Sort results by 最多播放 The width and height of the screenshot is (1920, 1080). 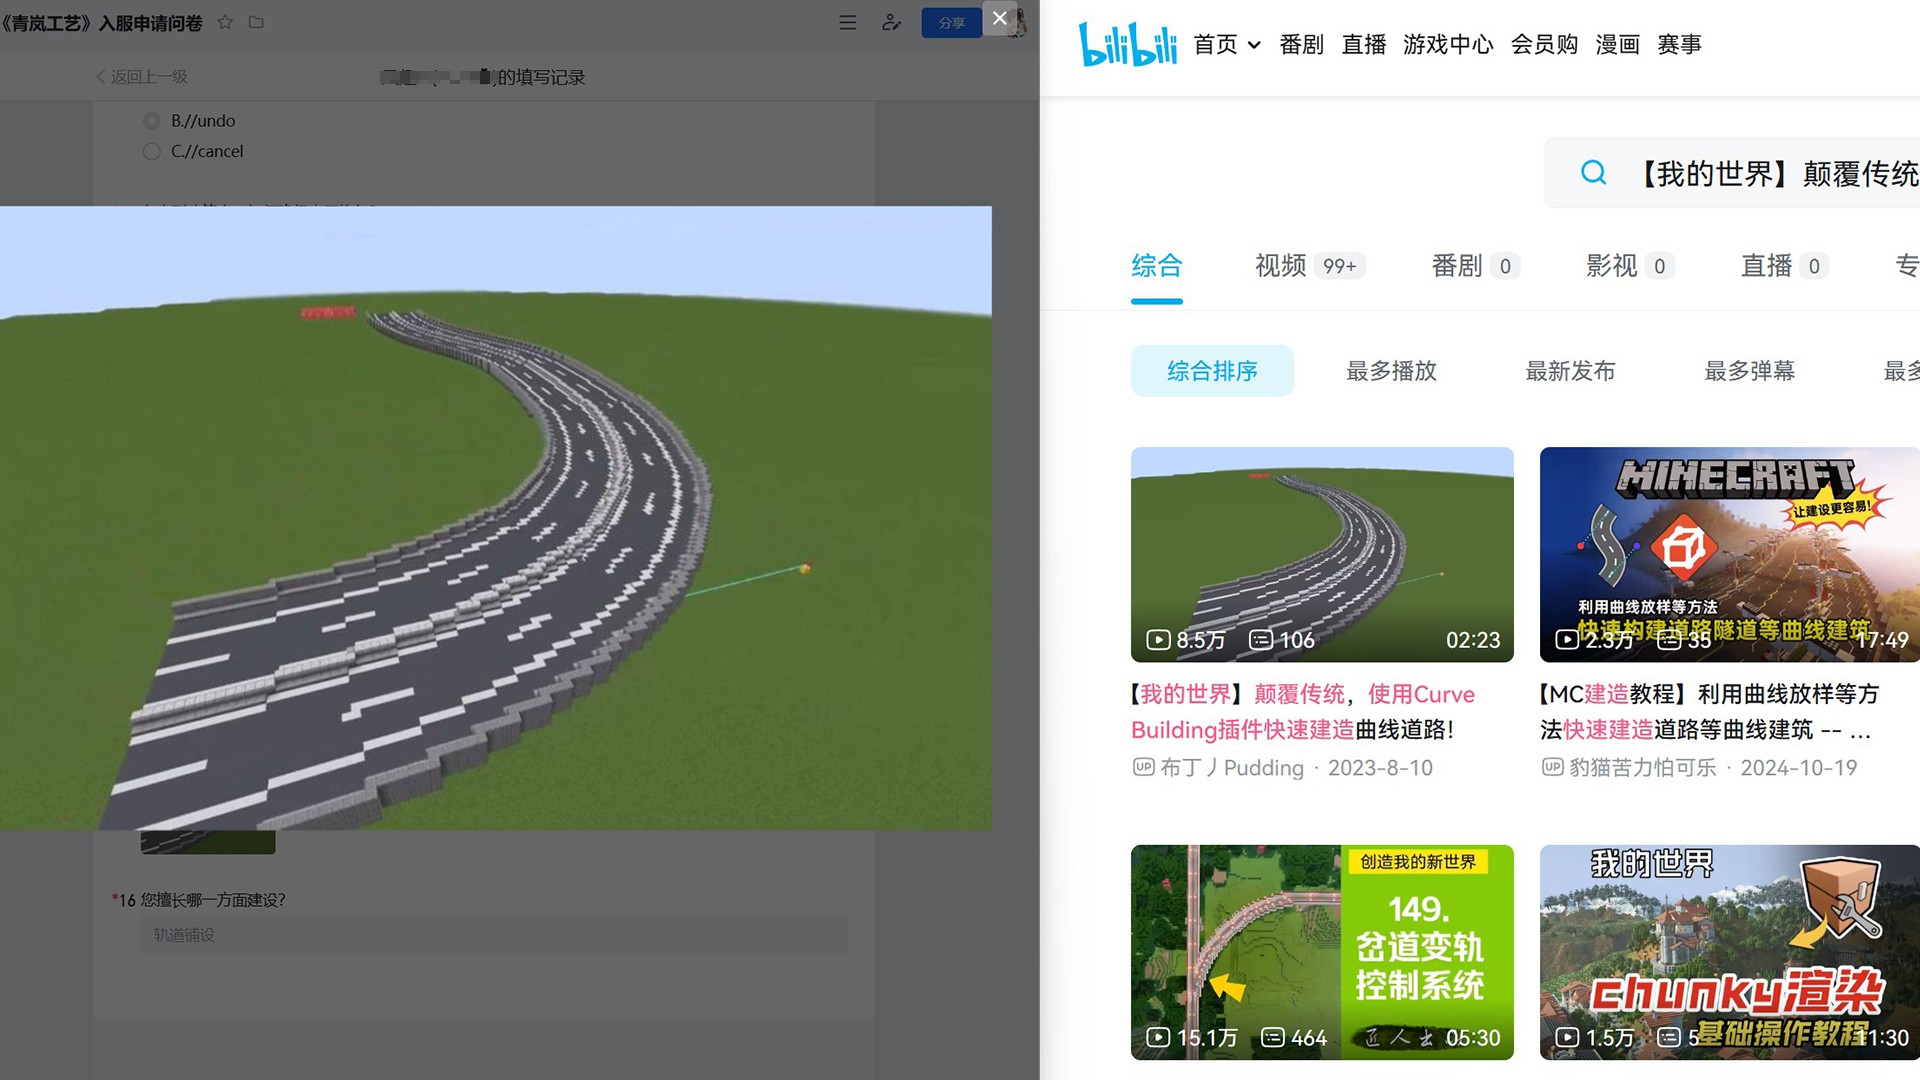[x=1391, y=371]
